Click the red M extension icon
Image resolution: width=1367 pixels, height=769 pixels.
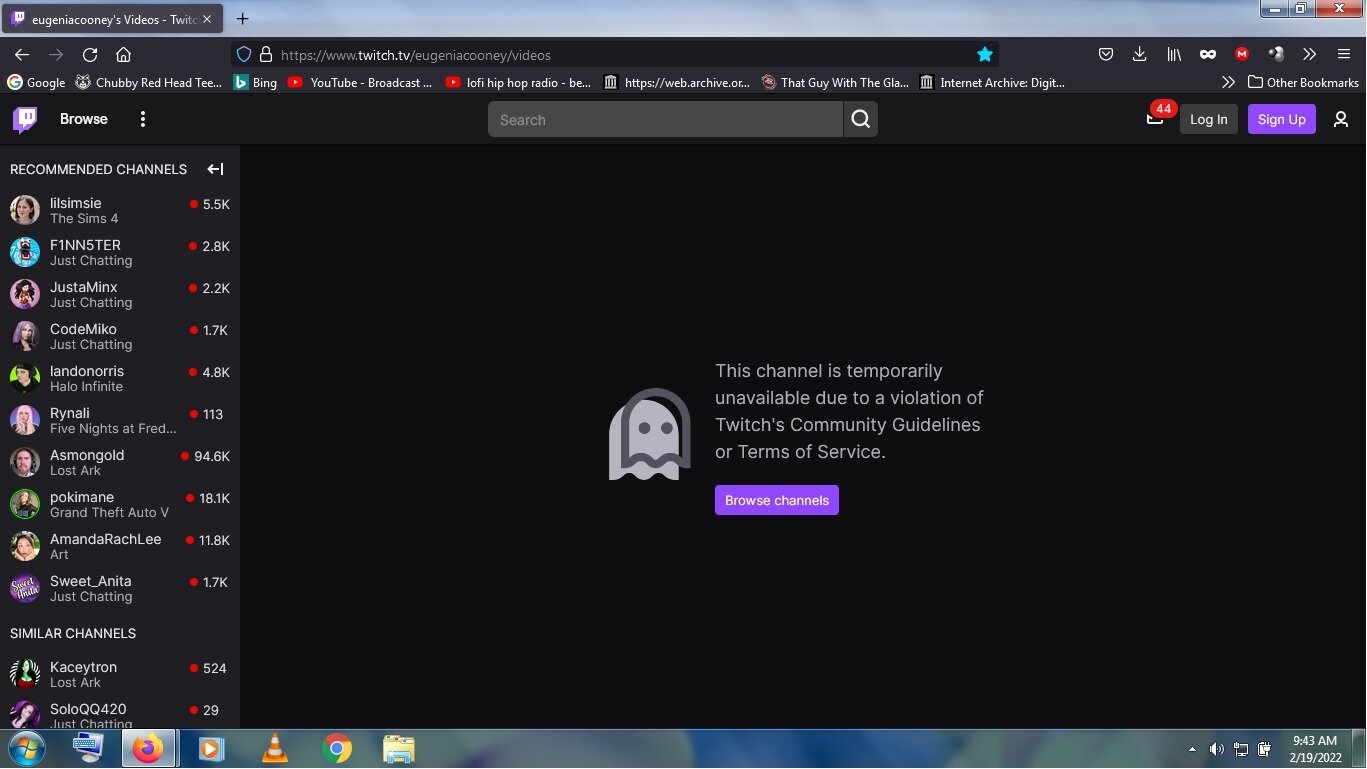[x=1241, y=55]
